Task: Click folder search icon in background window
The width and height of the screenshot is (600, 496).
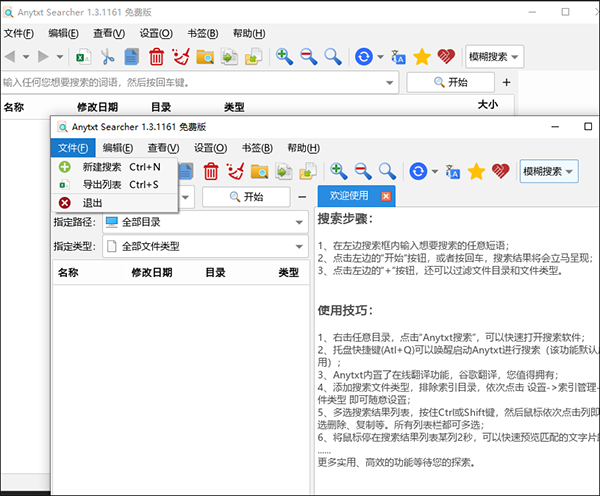Action: [205, 57]
